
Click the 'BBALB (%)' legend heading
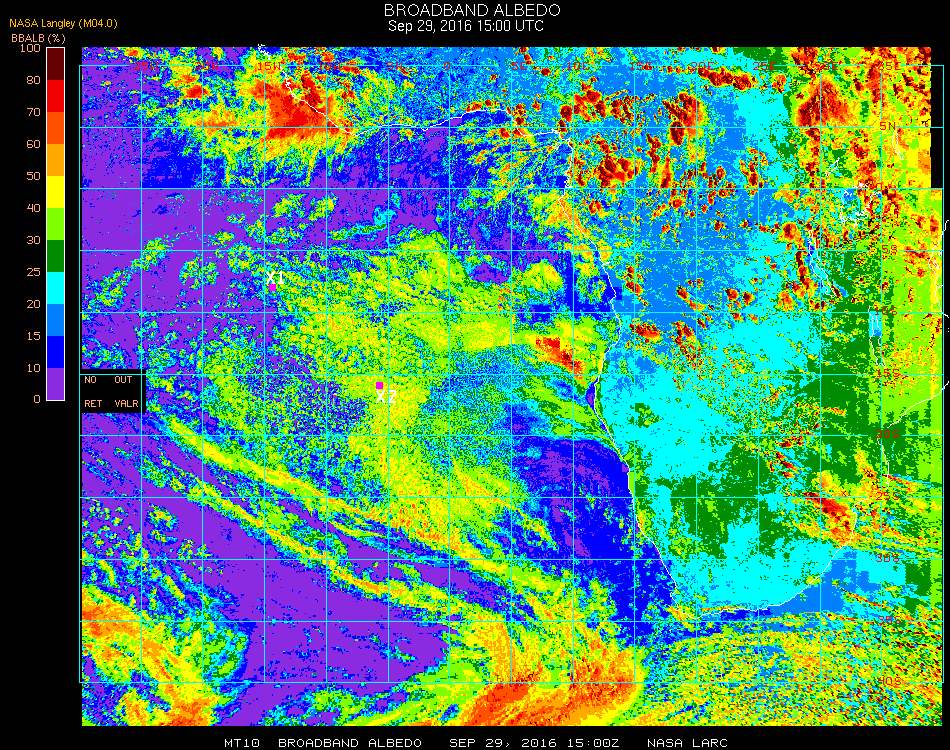38,38
